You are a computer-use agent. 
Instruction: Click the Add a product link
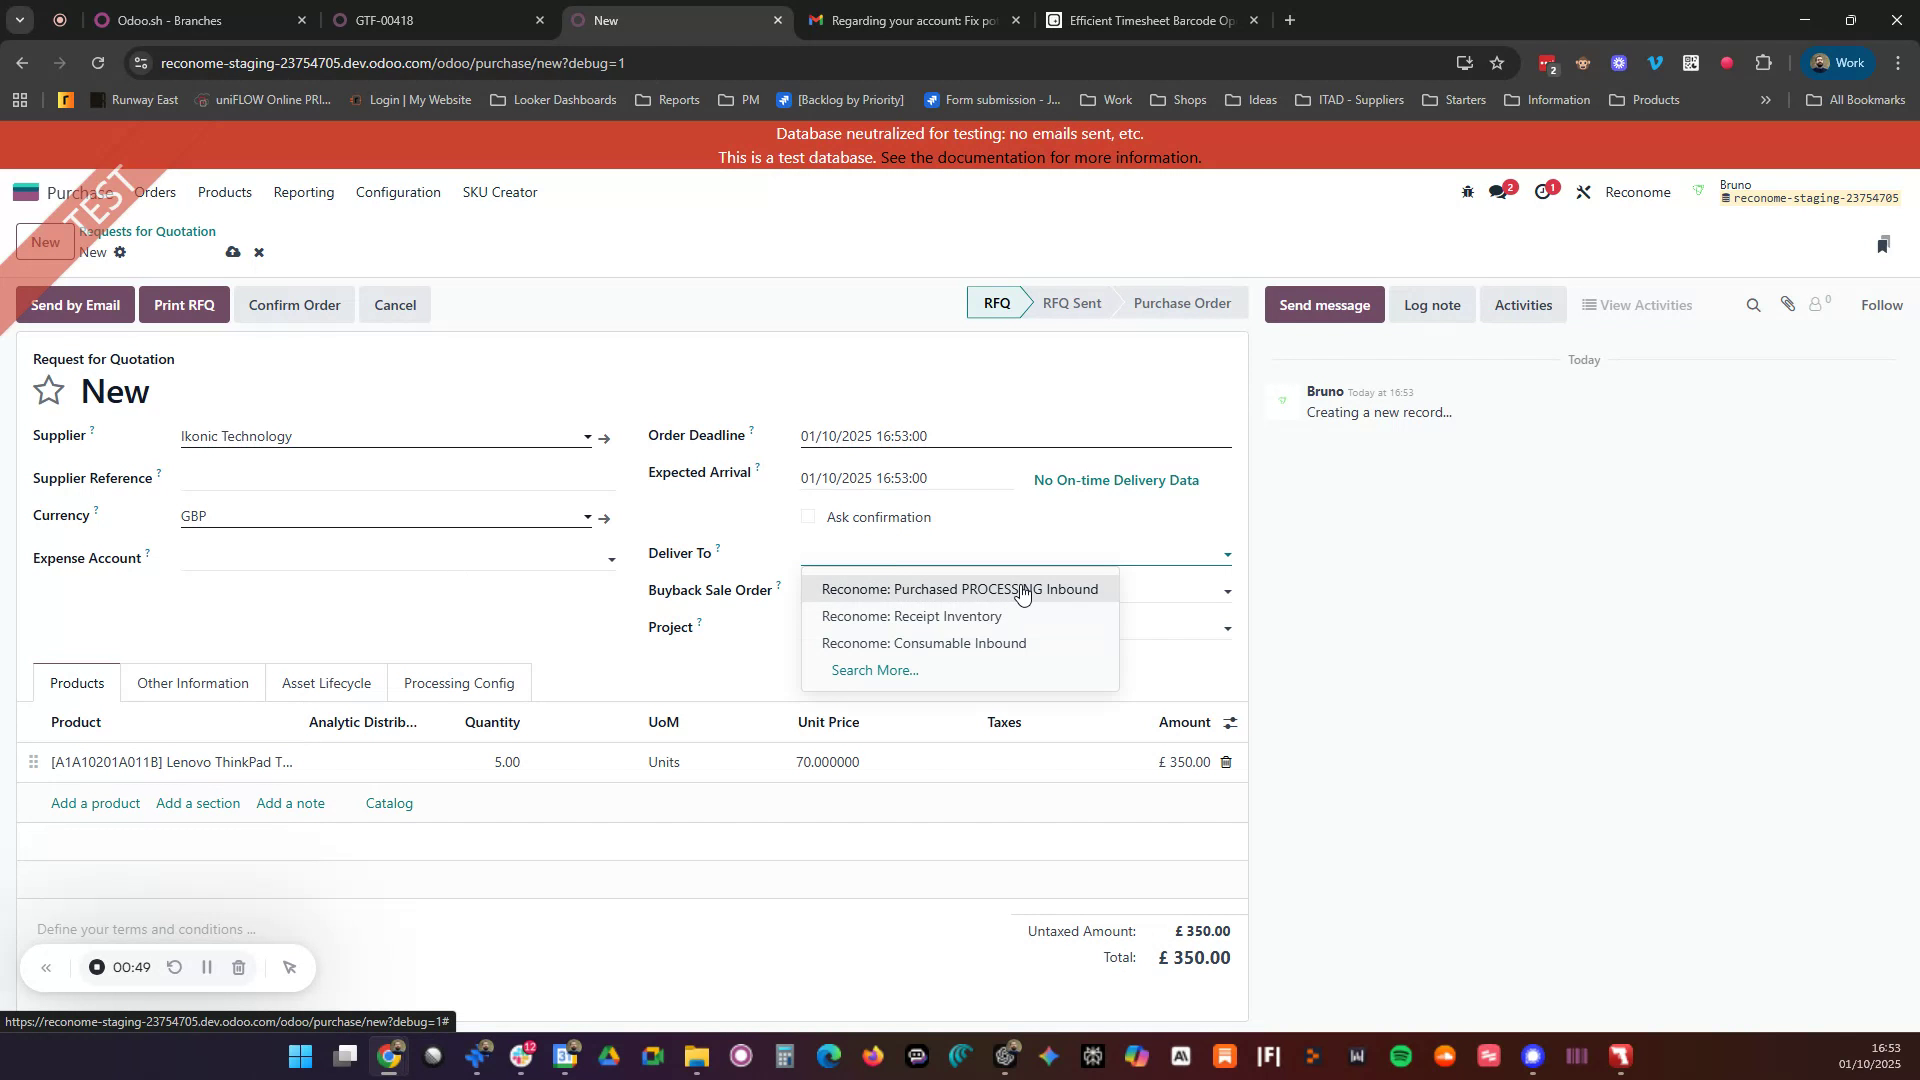[95, 802]
